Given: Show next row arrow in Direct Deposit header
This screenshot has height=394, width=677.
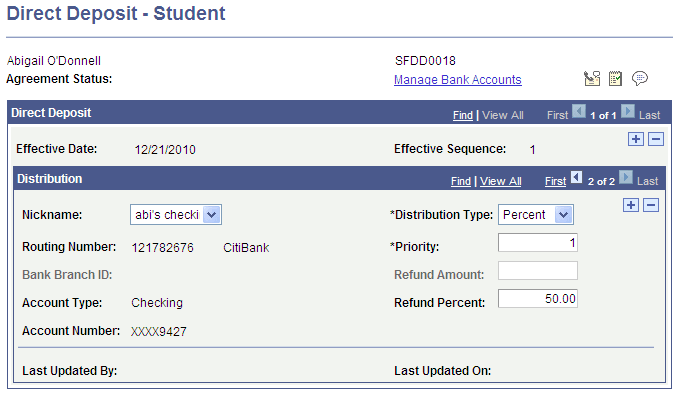Looking at the screenshot, I should coord(628,112).
